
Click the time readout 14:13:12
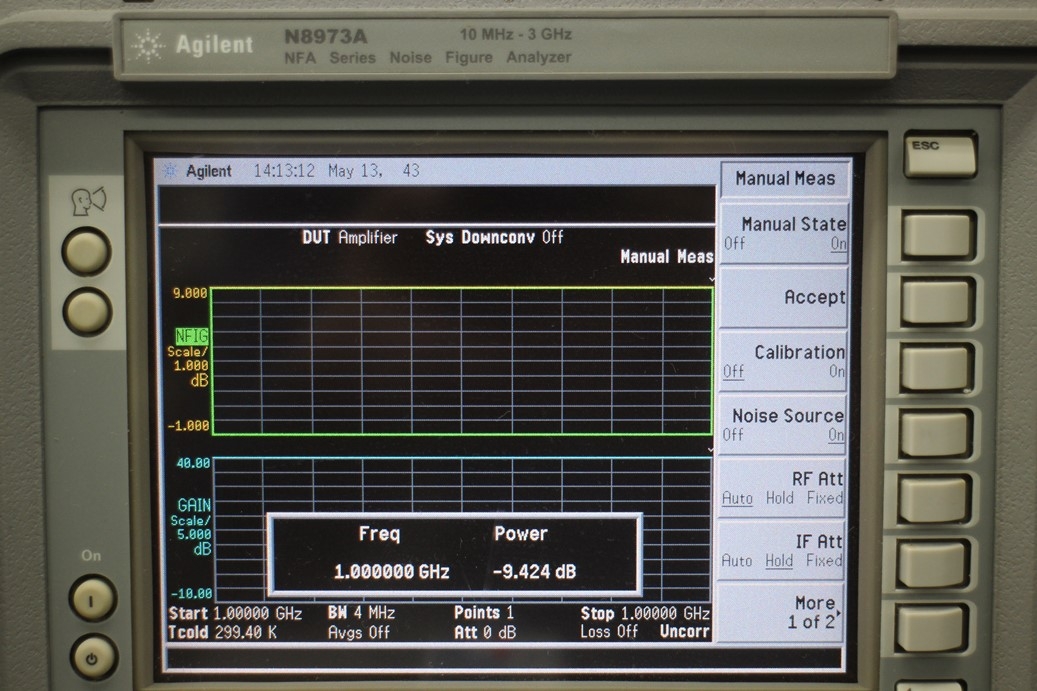(x=284, y=171)
